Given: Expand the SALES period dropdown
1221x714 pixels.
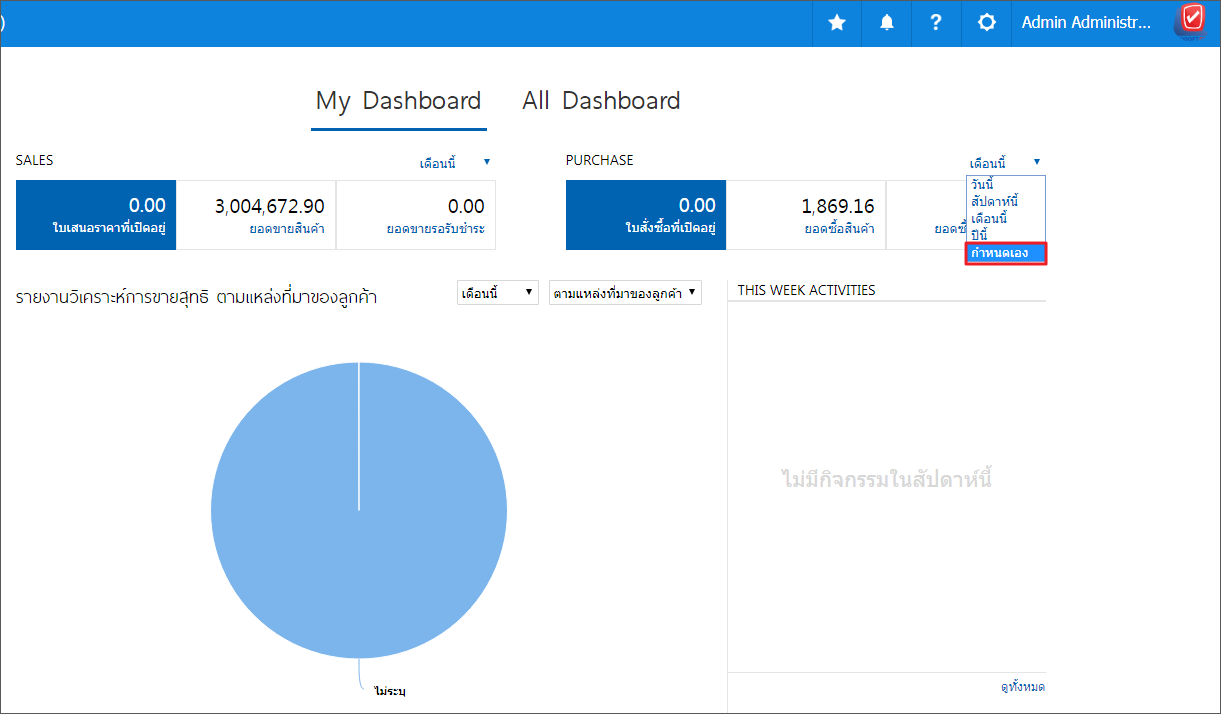Looking at the screenshot, I should coord(455,163).
